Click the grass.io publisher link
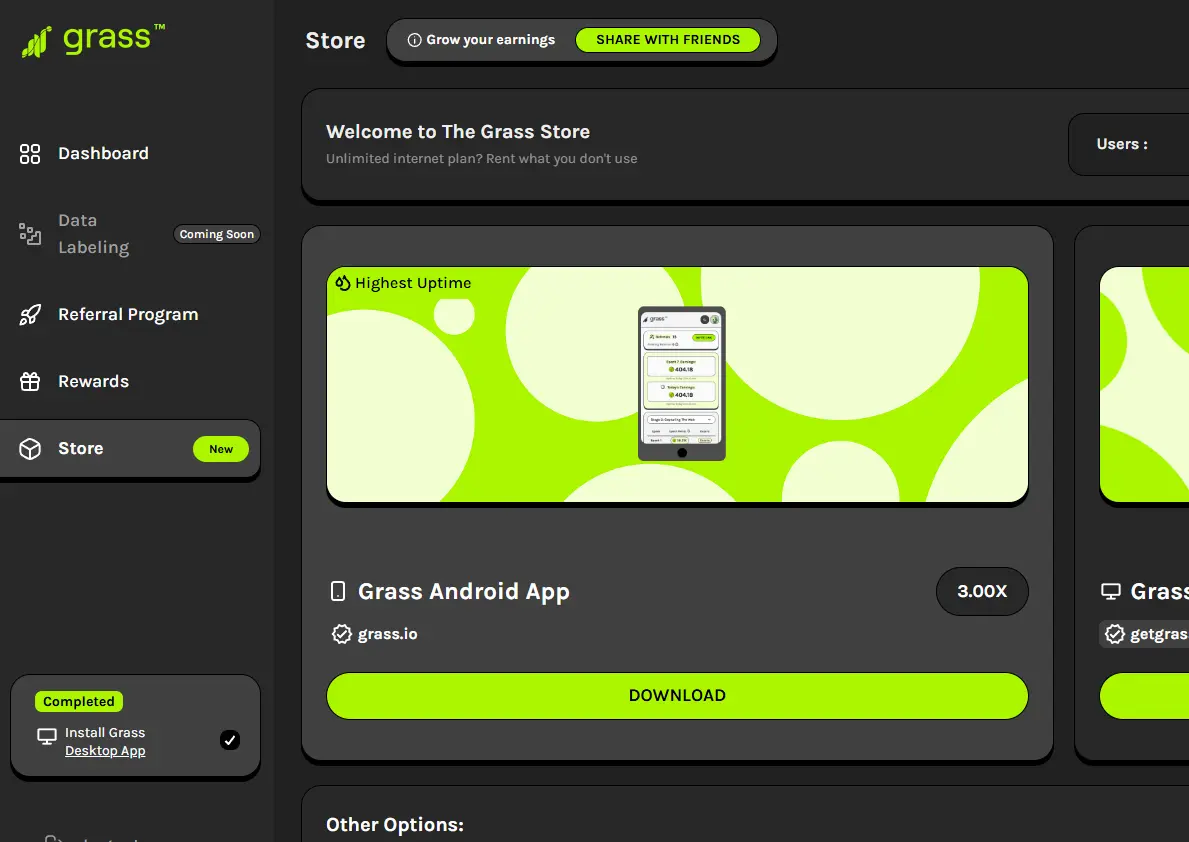The height and width of the screenshot is (842, 1189). click(387, 634)
